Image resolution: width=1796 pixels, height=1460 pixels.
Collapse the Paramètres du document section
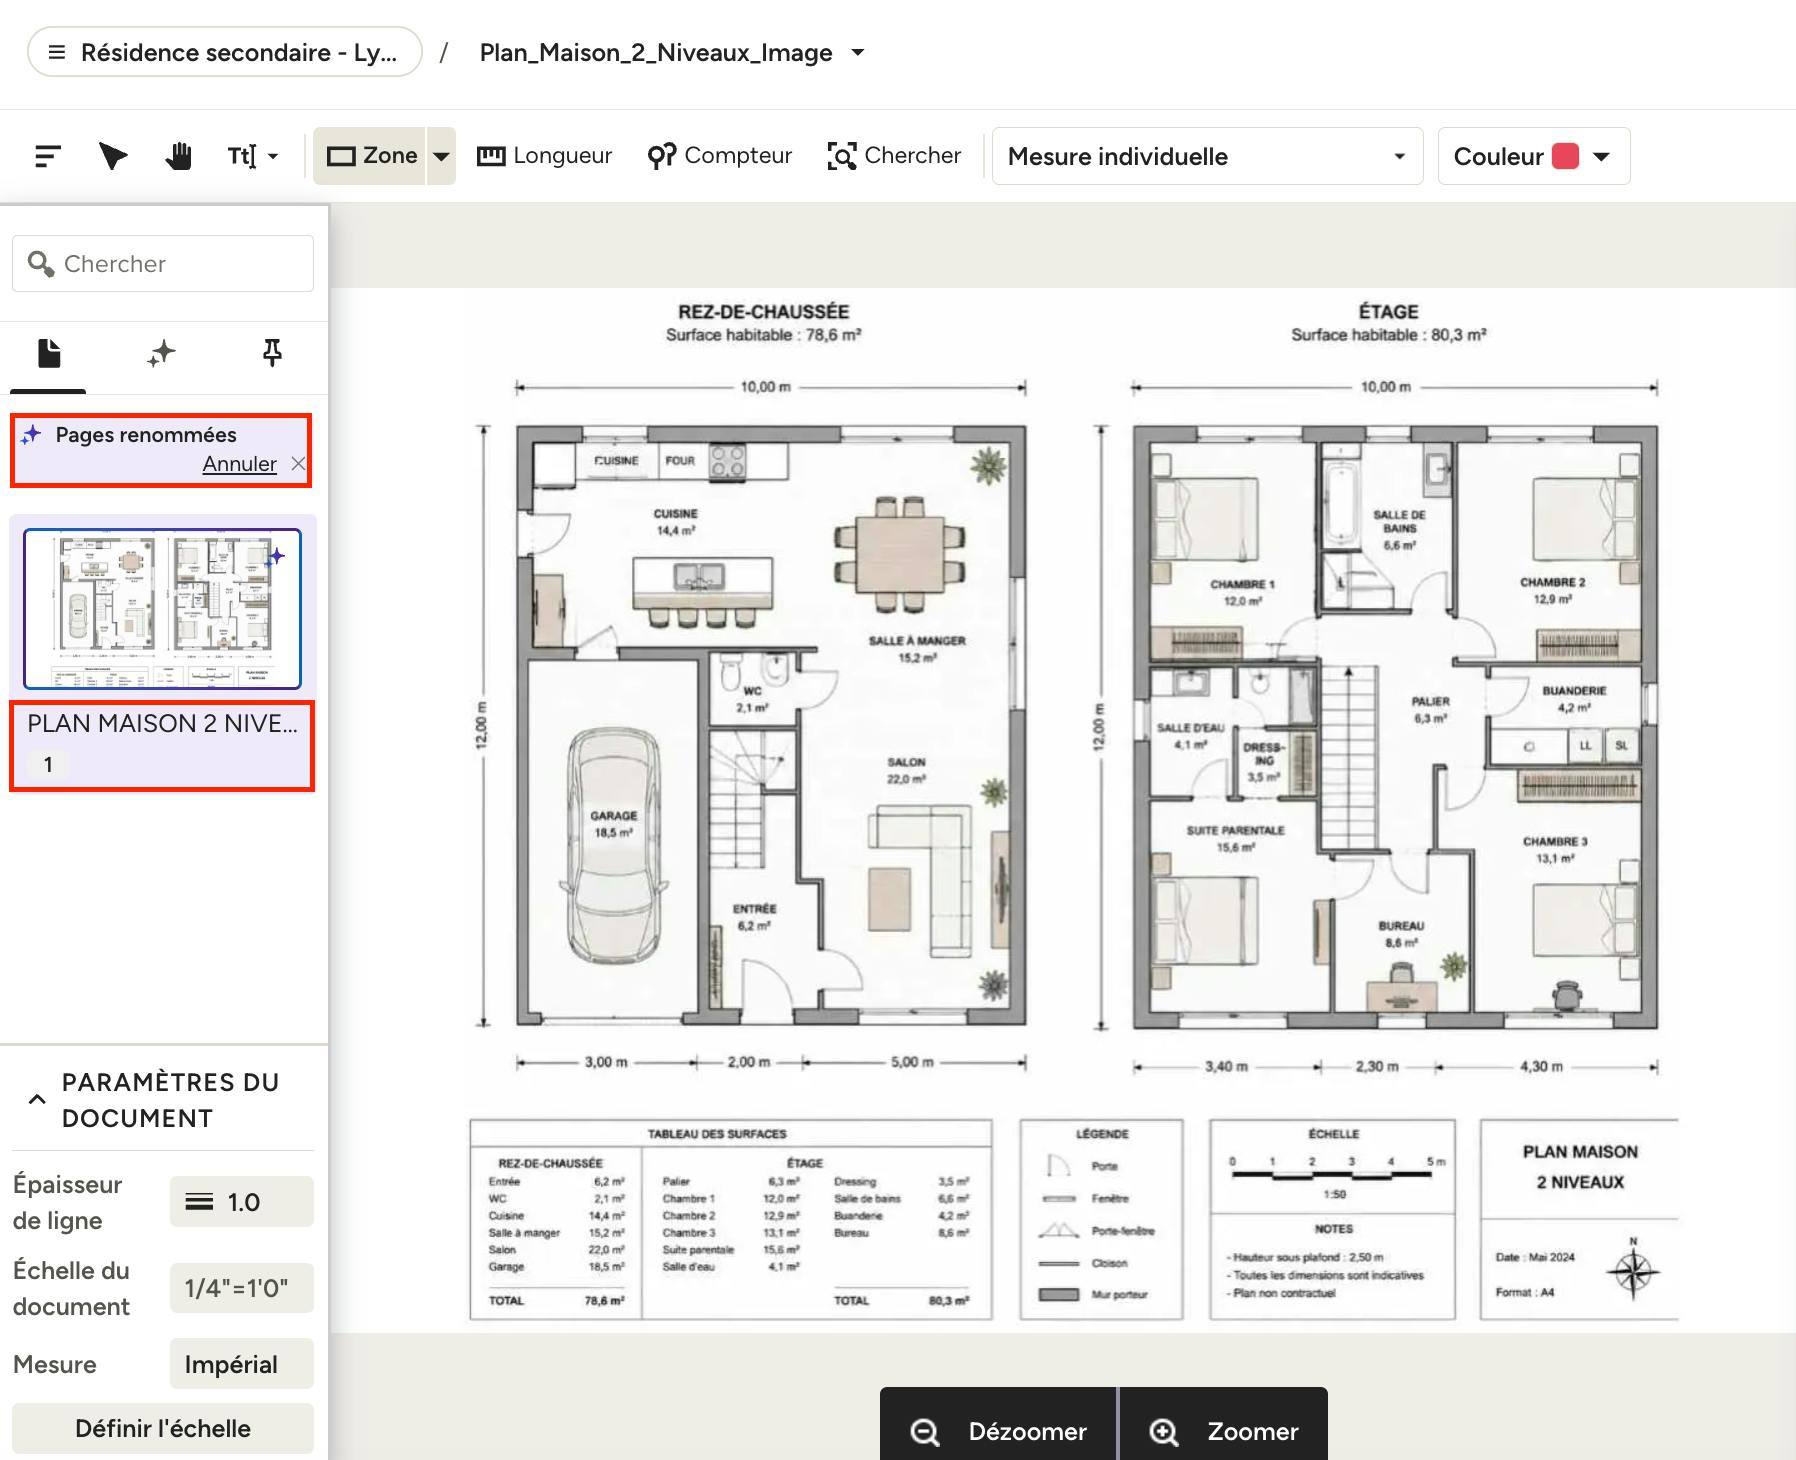tap(37, 1099)
